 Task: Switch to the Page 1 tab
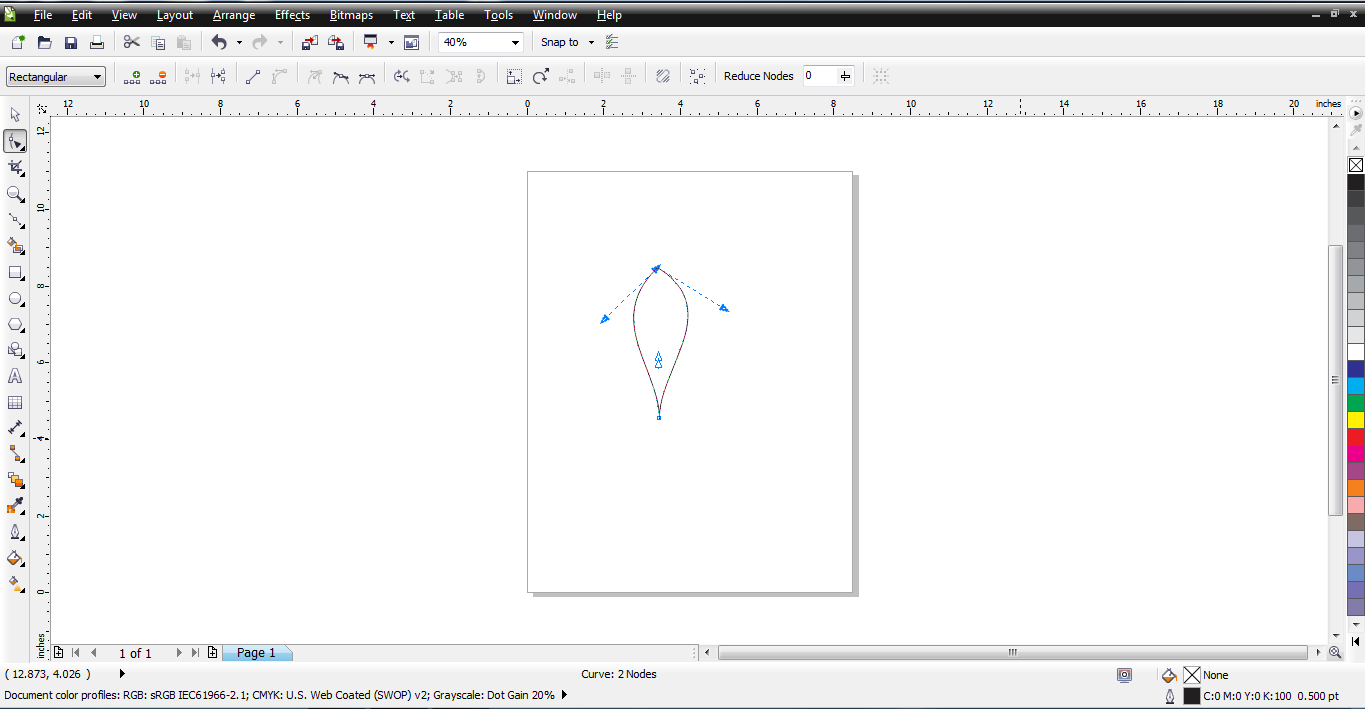(256, 653)
